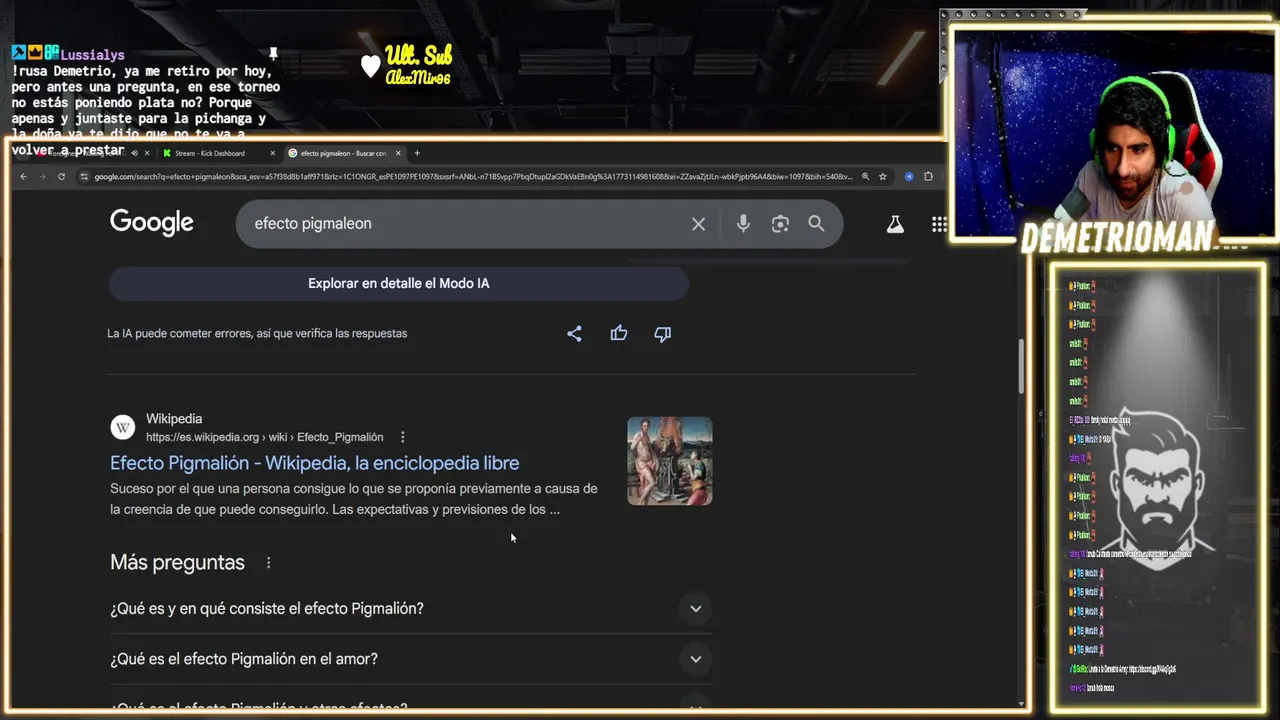Open a new browser tab with plus
This screenshot has height=720, width=1280.
click(x=417, y=153)
